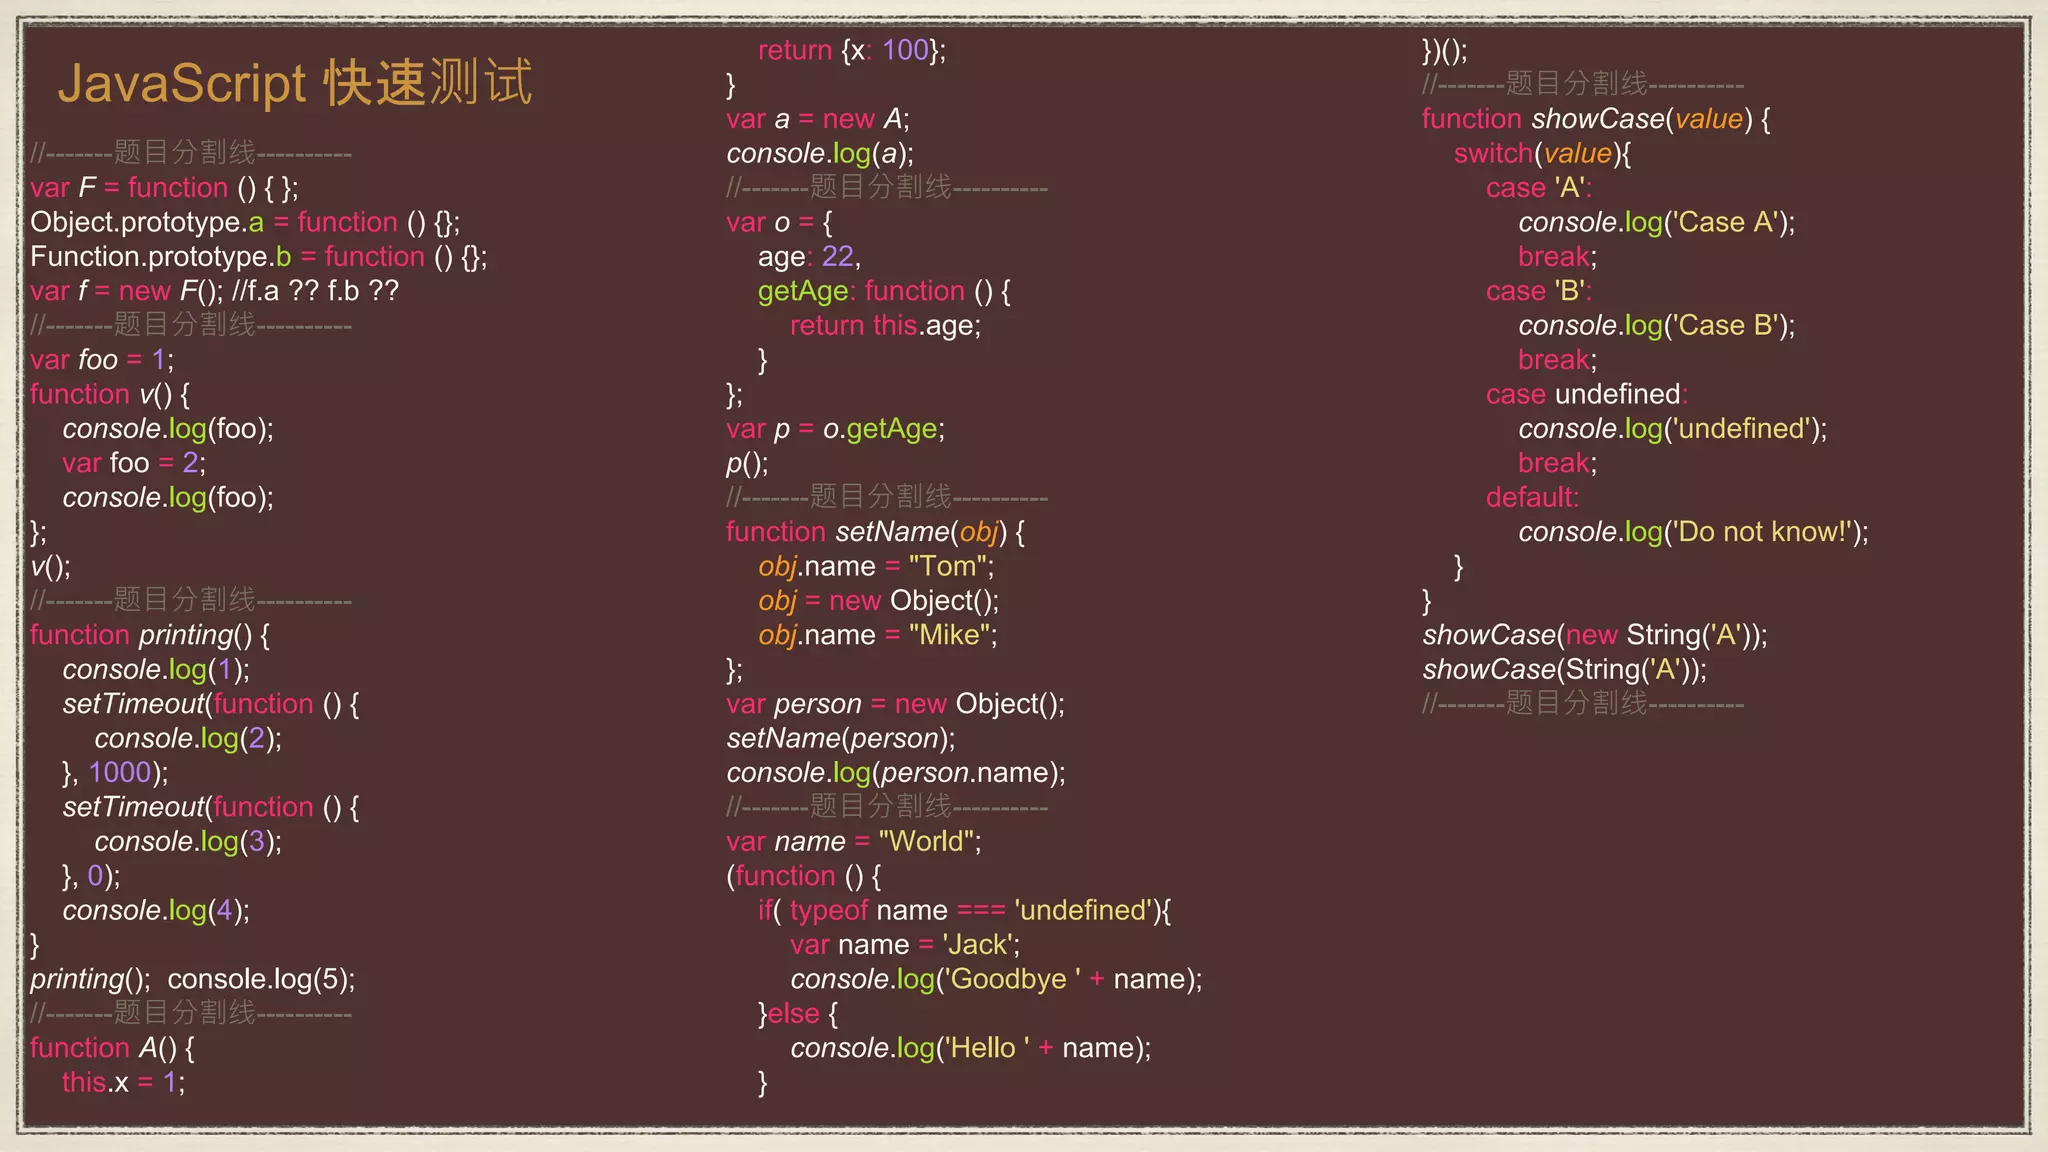2048x1152 pixels.
Task: Click the line "var name = 'Jack';"
Action: tap(905, 945)
